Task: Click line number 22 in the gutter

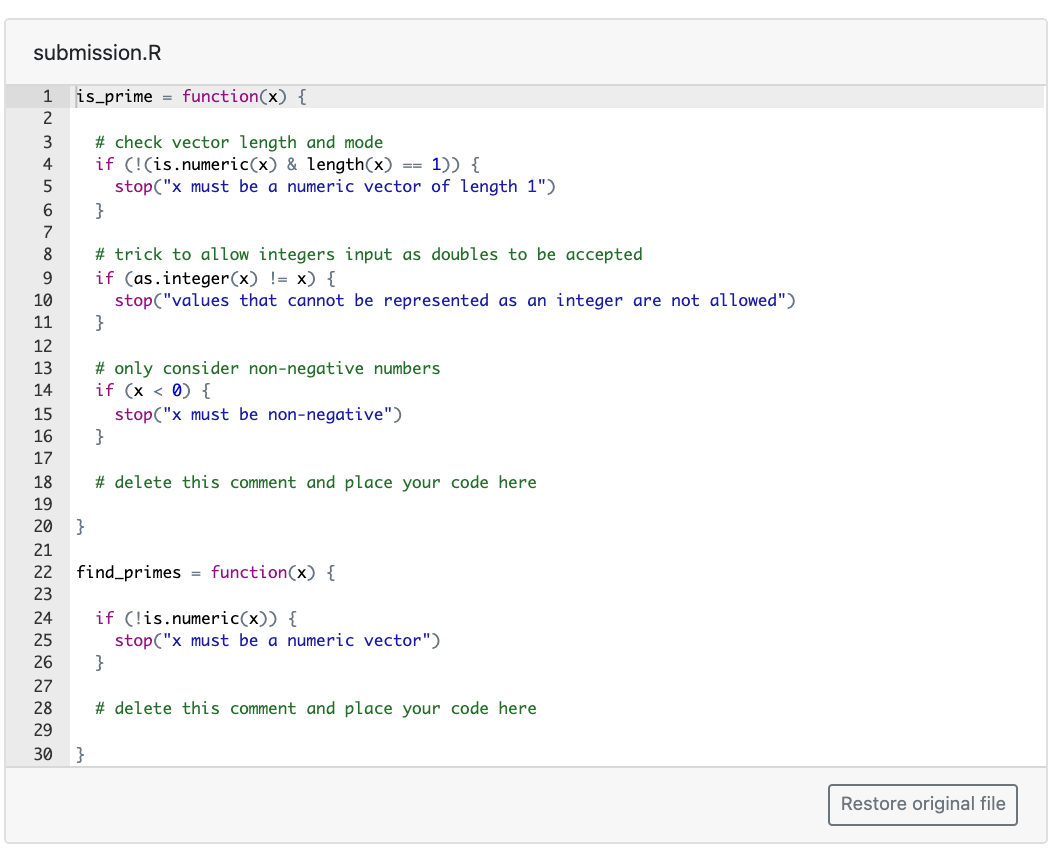Action: [x=42, y=572]
